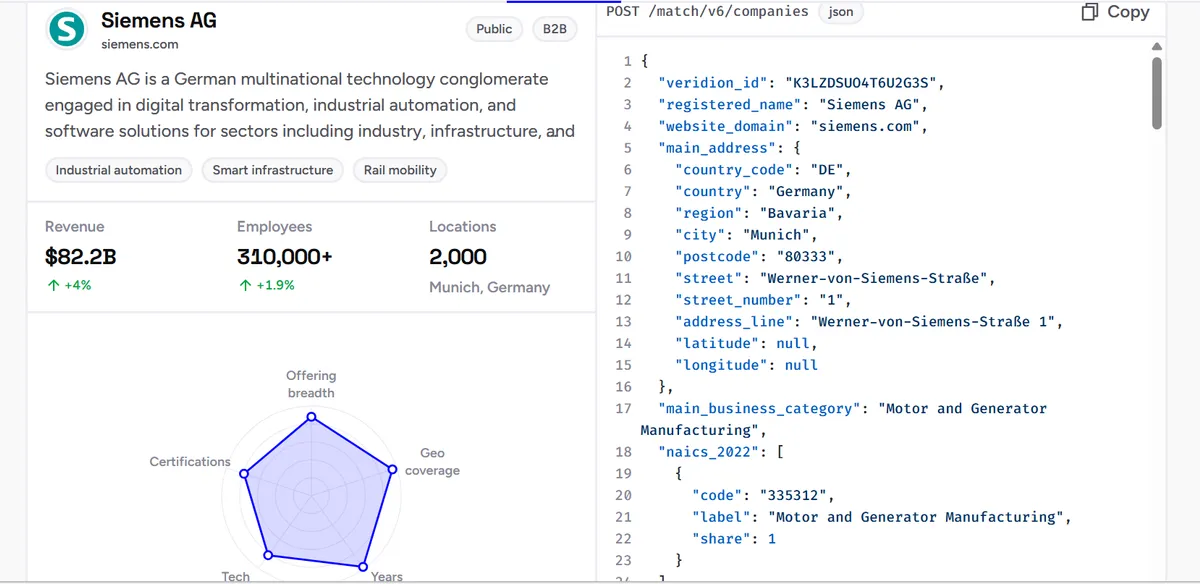Screen dimensions: 1200x584
Task: Click the Revenue label
Action: pos(75,227)
